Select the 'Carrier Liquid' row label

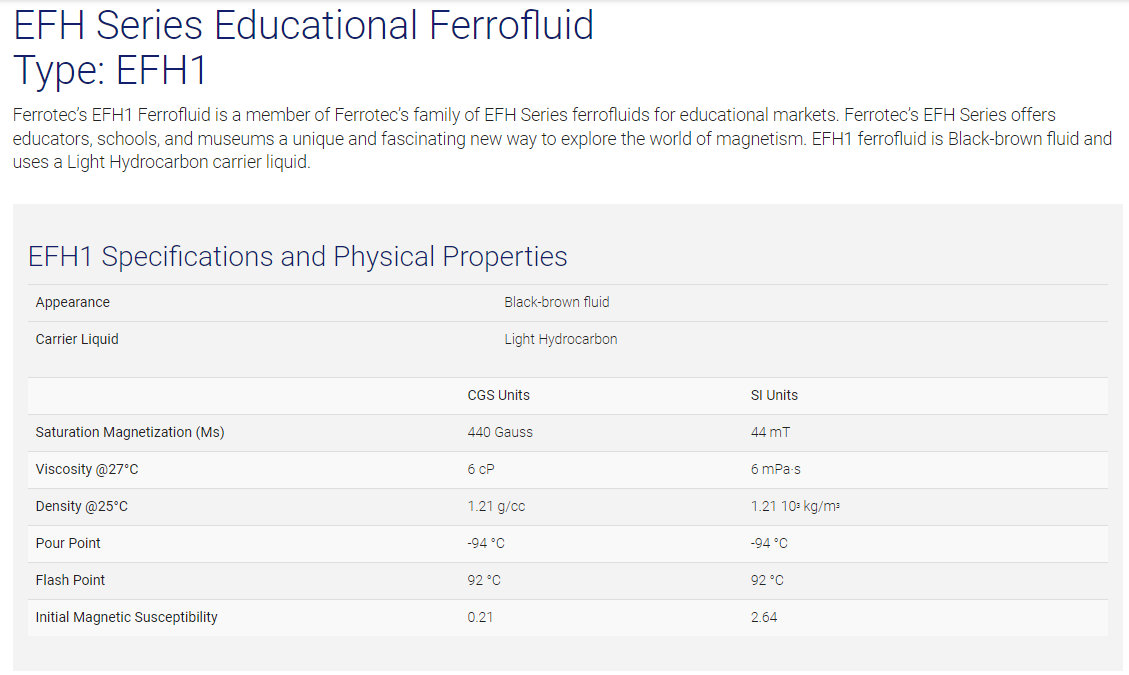coord(77,339)
